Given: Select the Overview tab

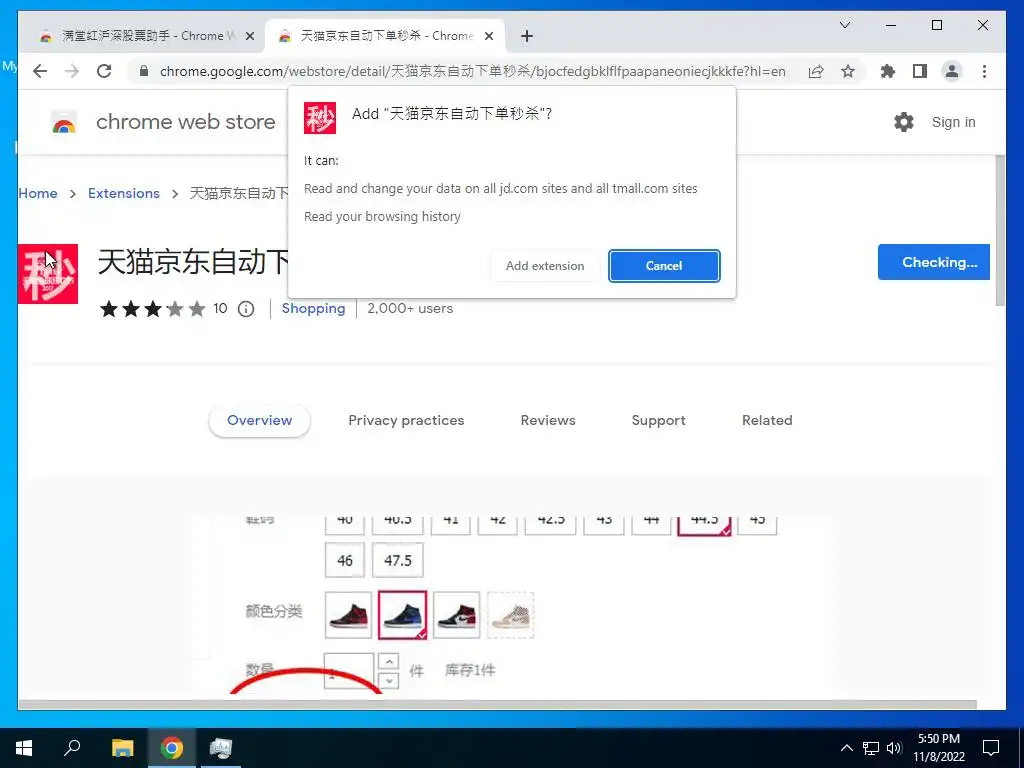Looking at the screenshot, I should [259, 421].
